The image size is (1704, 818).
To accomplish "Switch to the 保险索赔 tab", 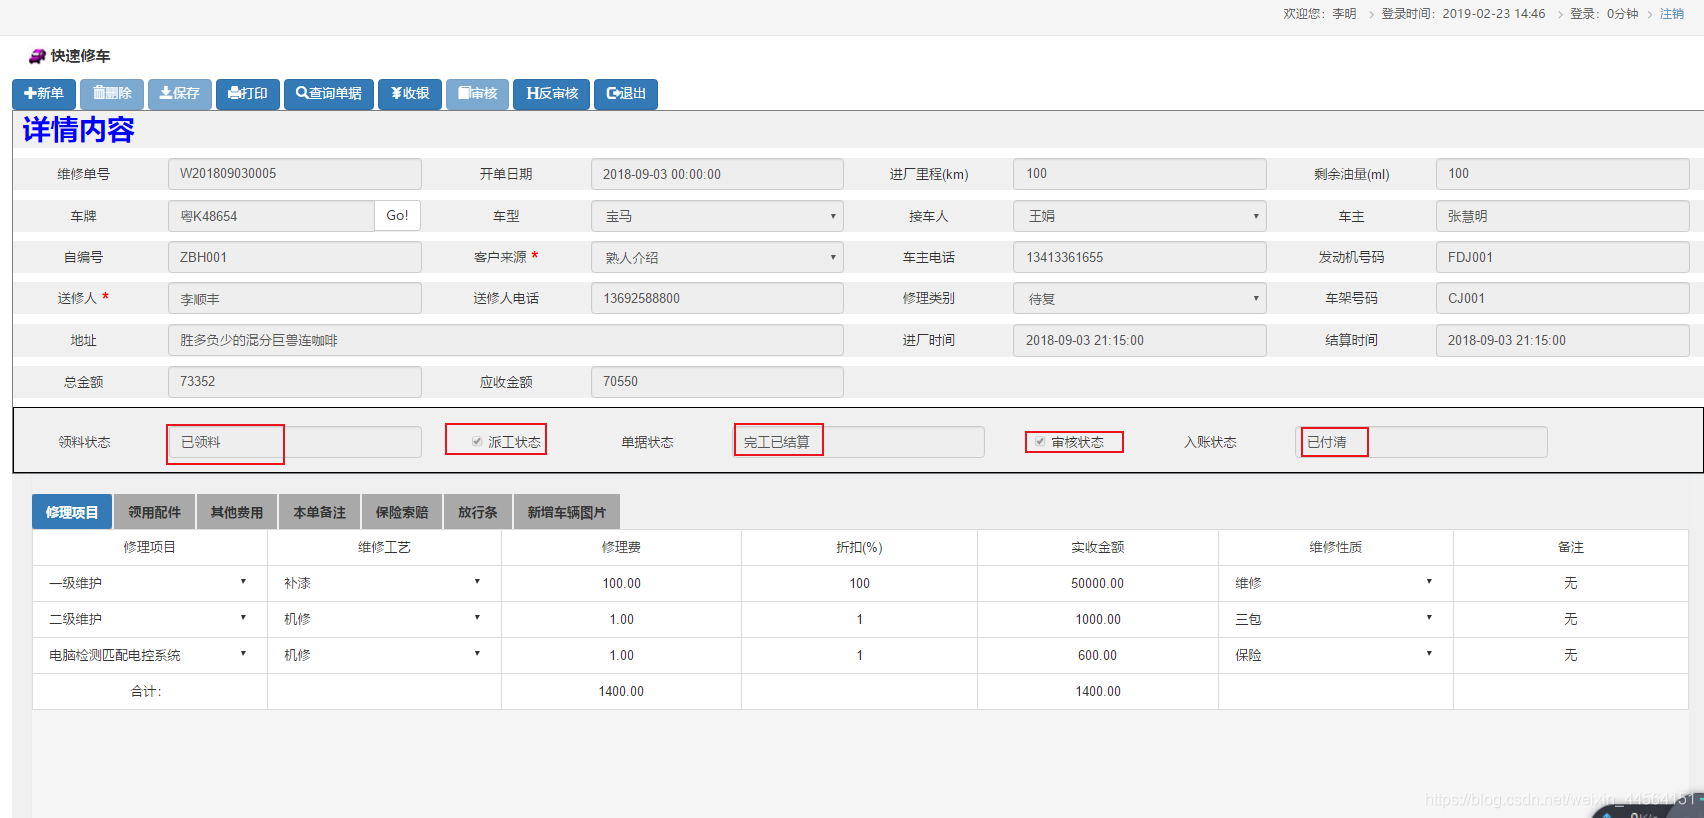I will click(x=402, y=511).
